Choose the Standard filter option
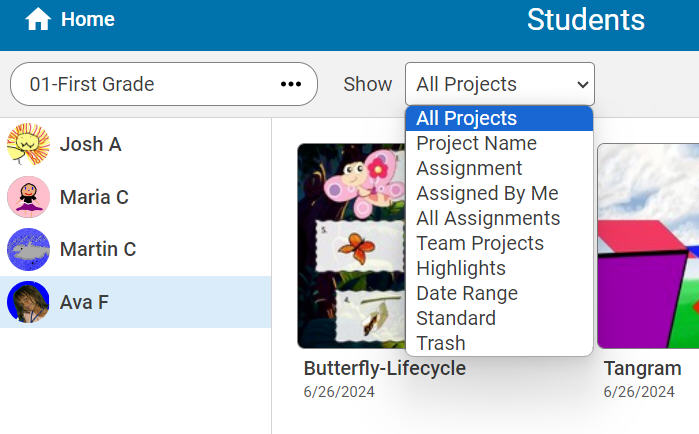Image resolution: width=699 pixels, height=434 pixels. pyautogui.click(x=499, y=318)
